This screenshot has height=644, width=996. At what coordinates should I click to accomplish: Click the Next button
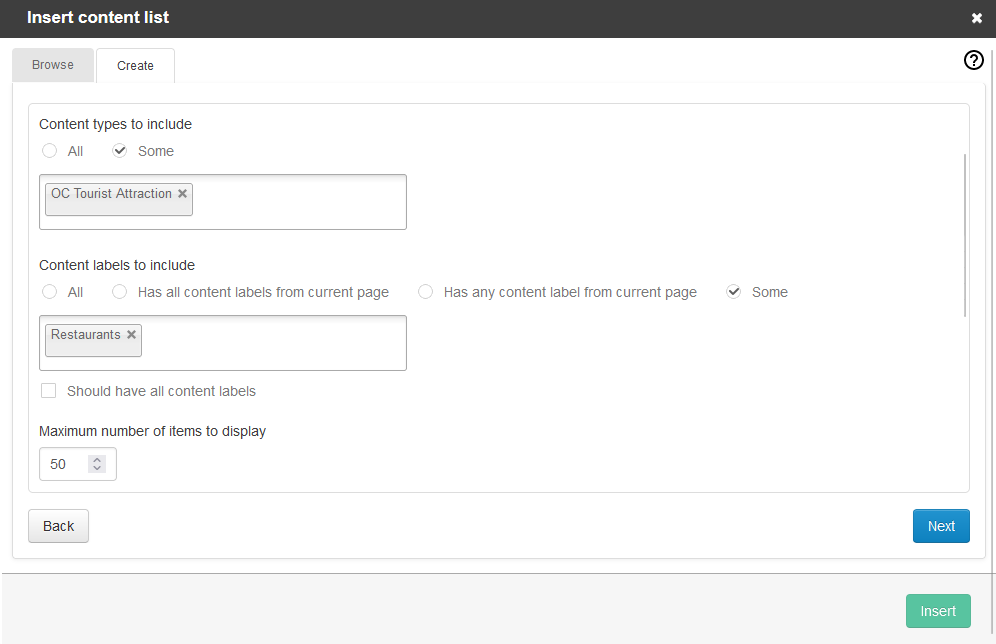point(940,525)
